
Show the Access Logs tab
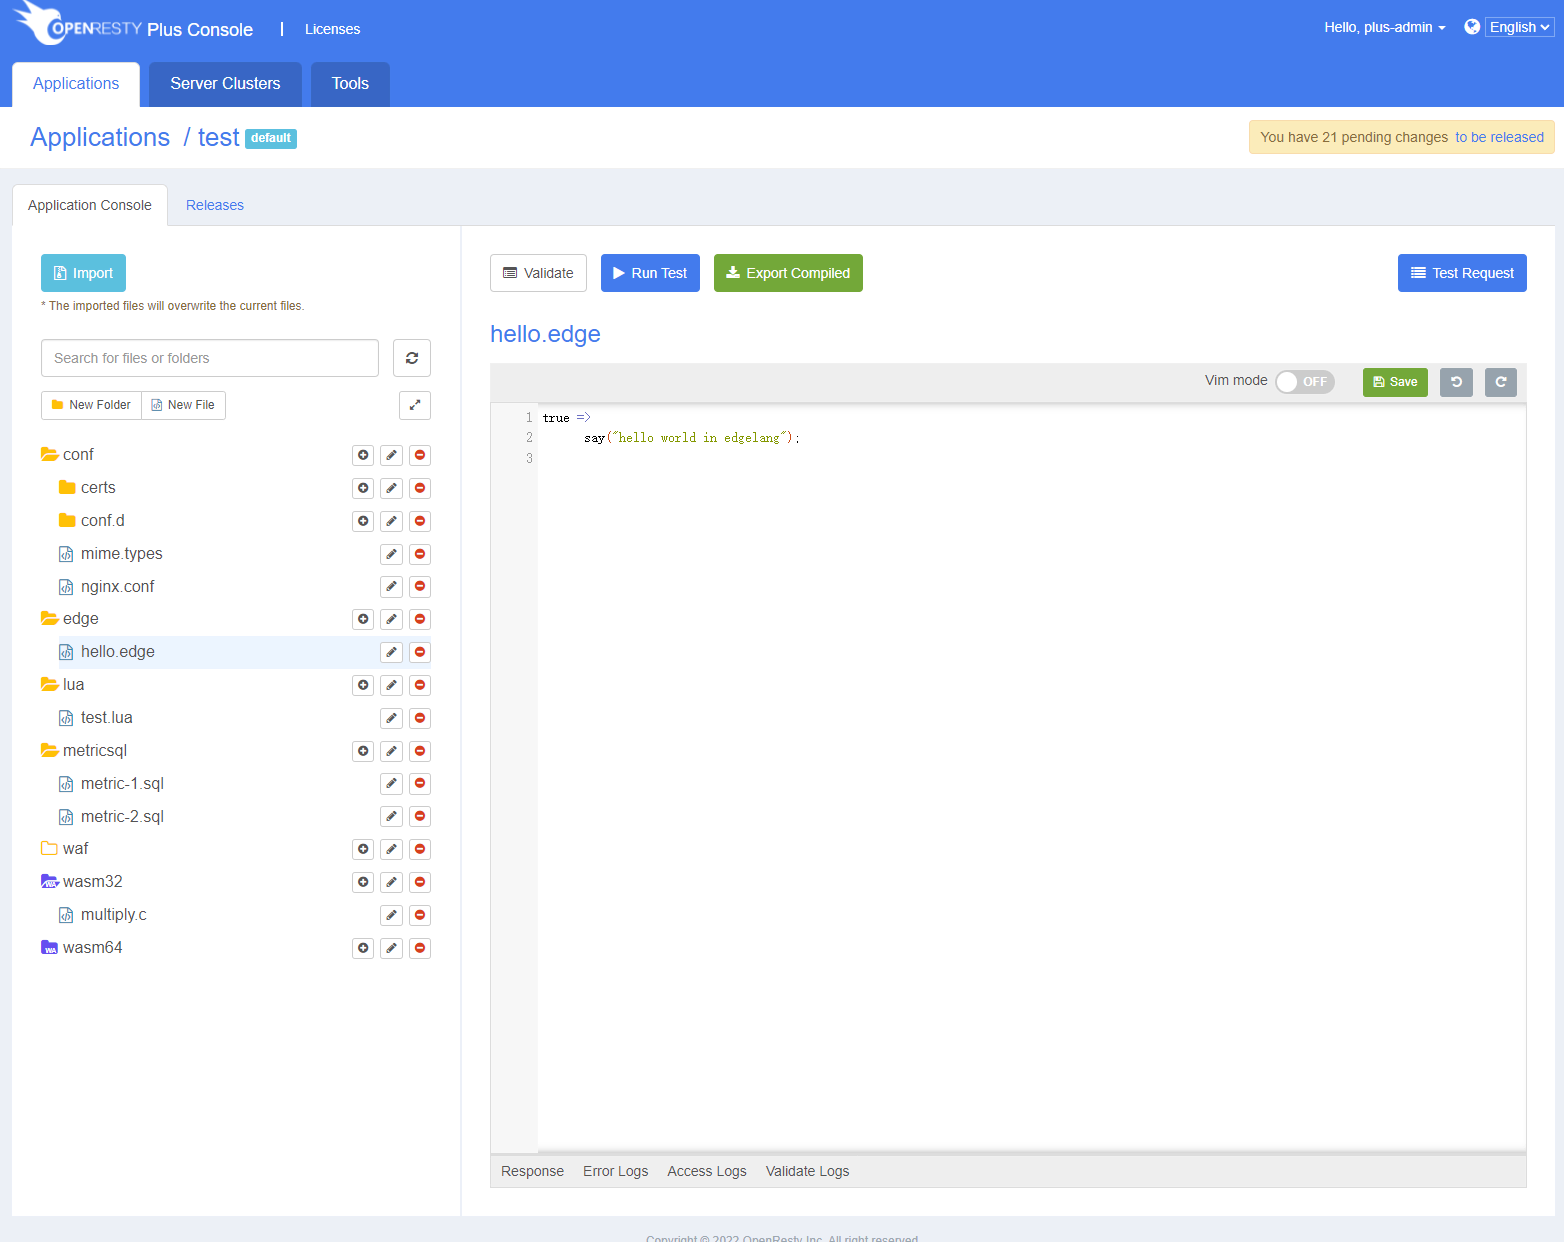(x=707, y=1171)
